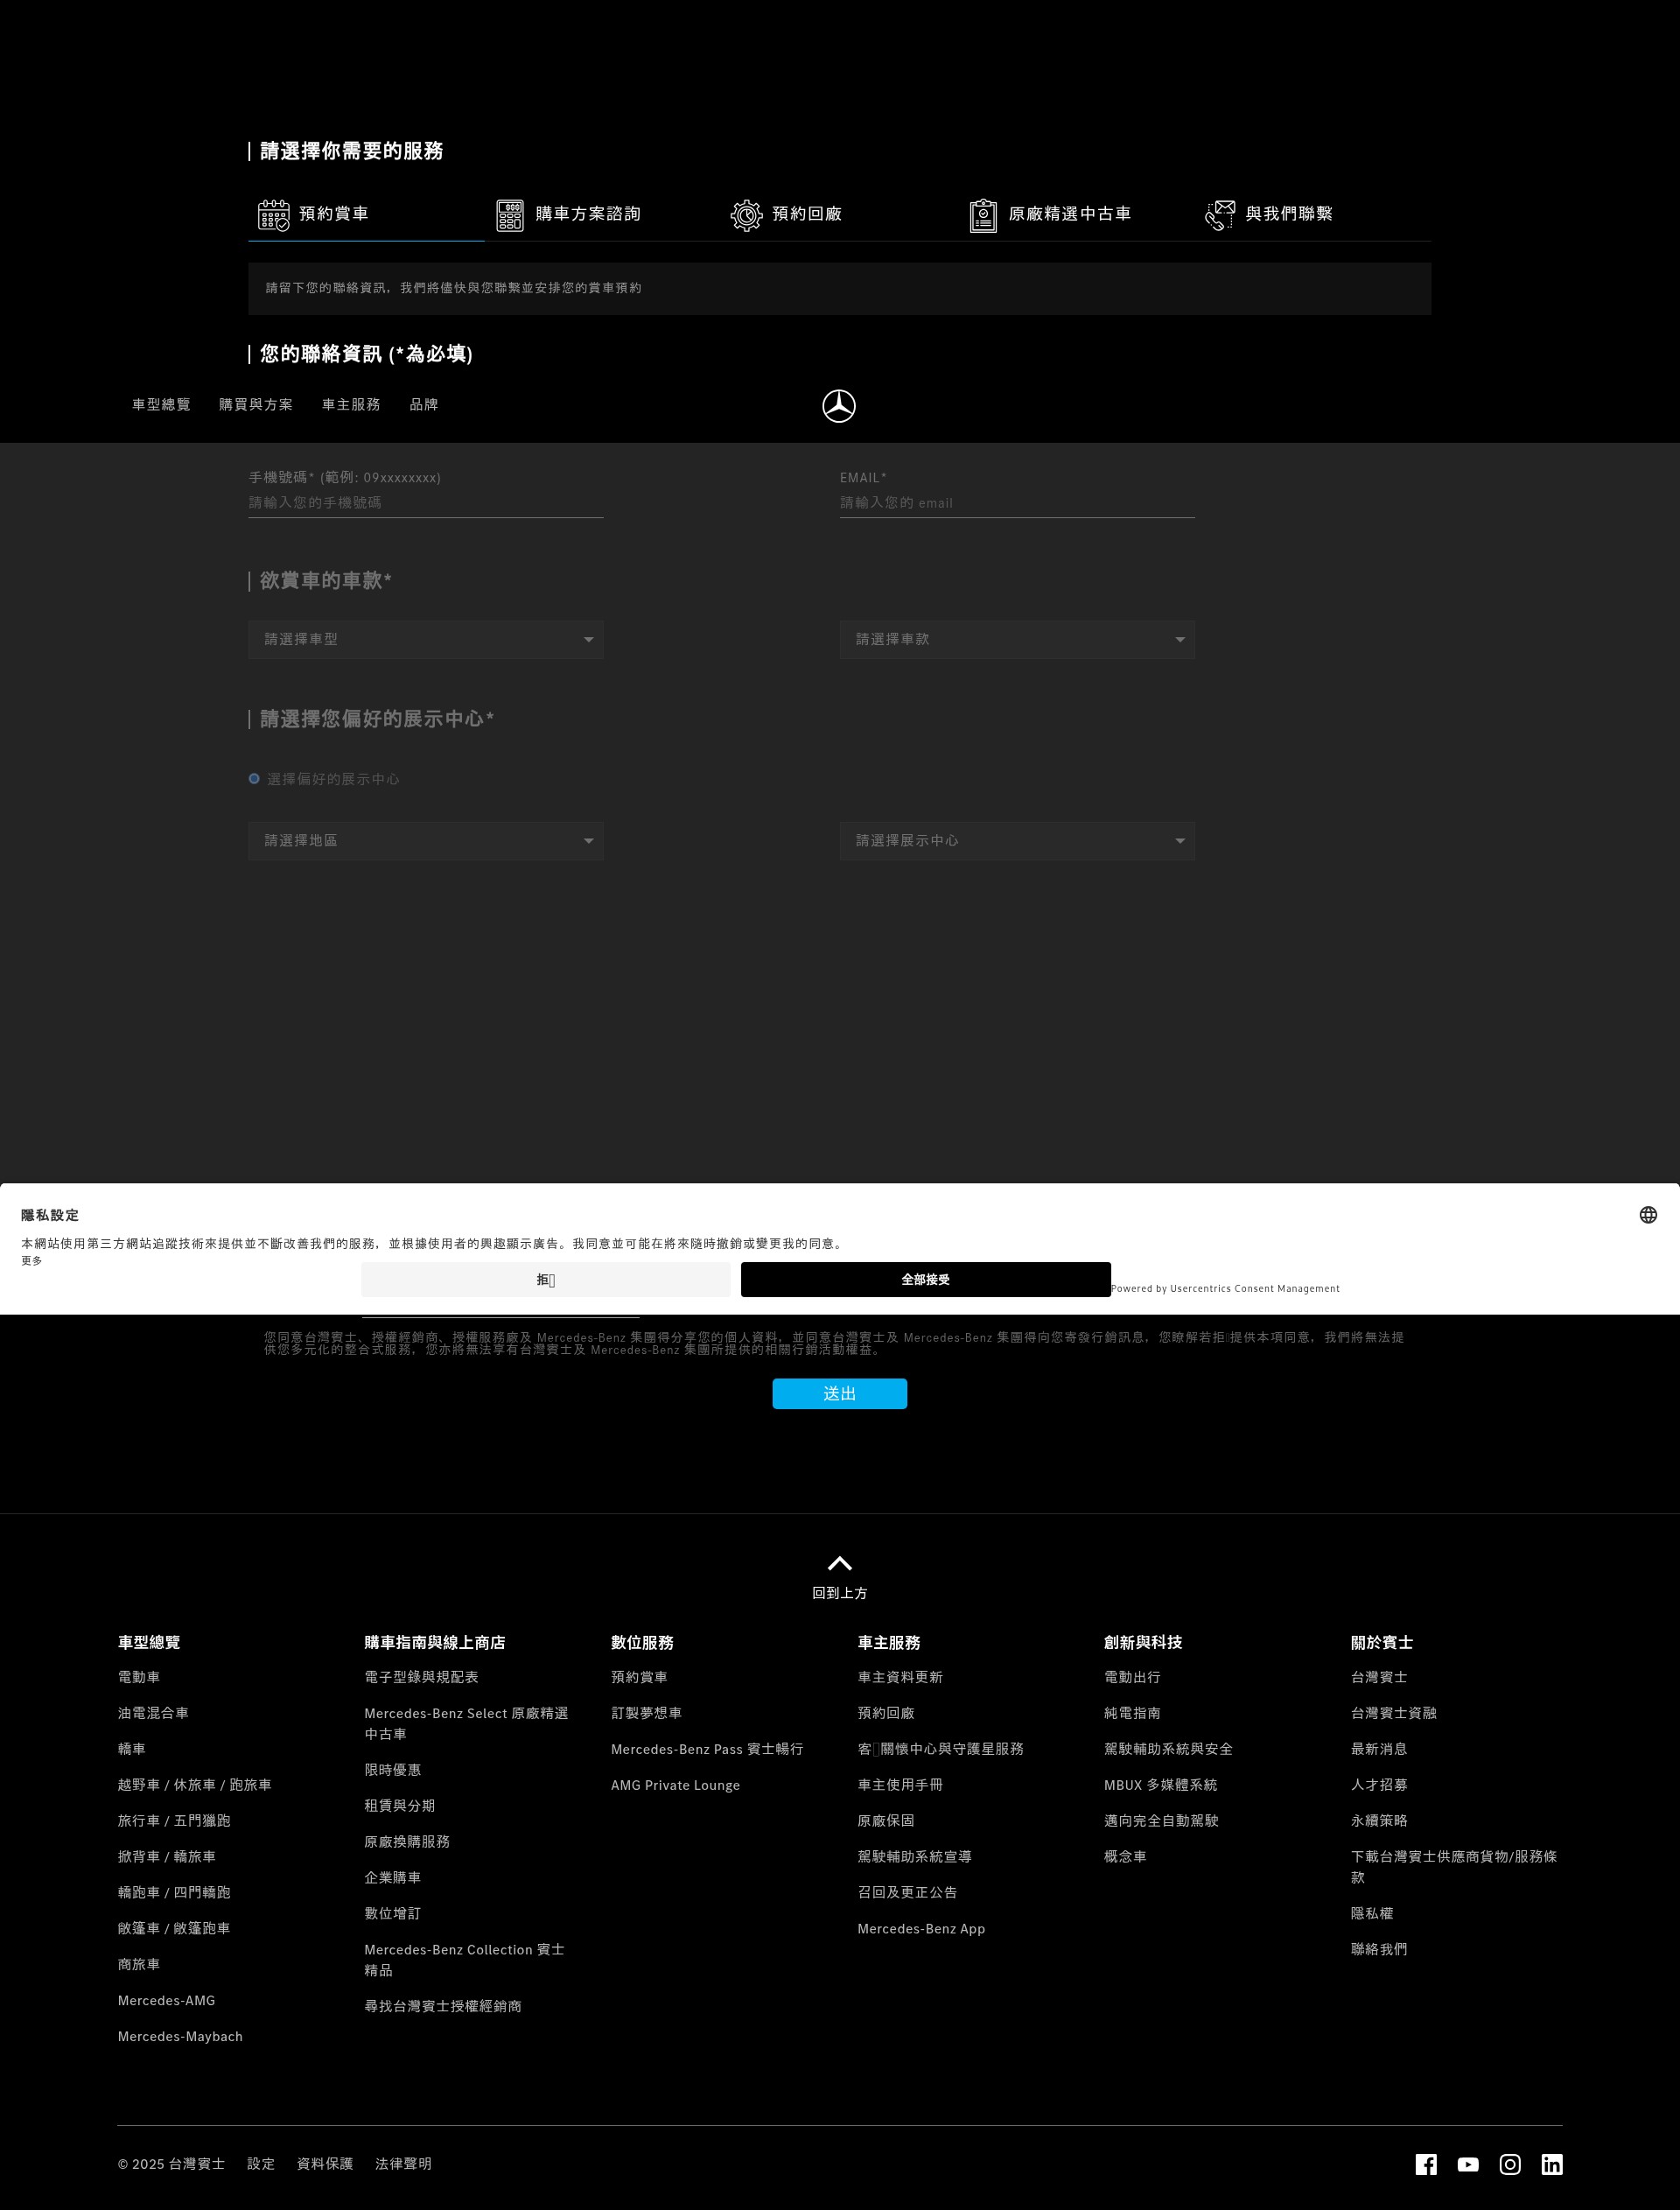Expand the 請選擇展示中心 dropdown
The height and width of the screenshot is (2210, 1680).
tap(1017, 841)
